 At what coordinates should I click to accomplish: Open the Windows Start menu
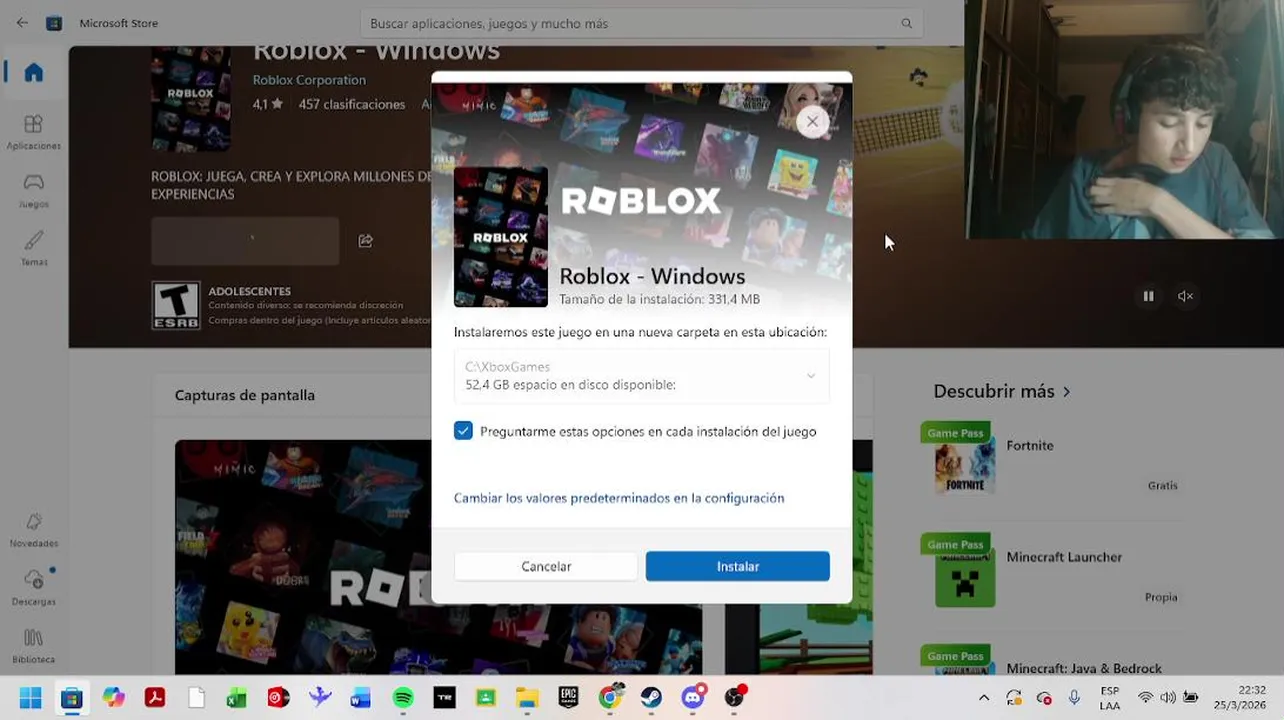[30, 697]
